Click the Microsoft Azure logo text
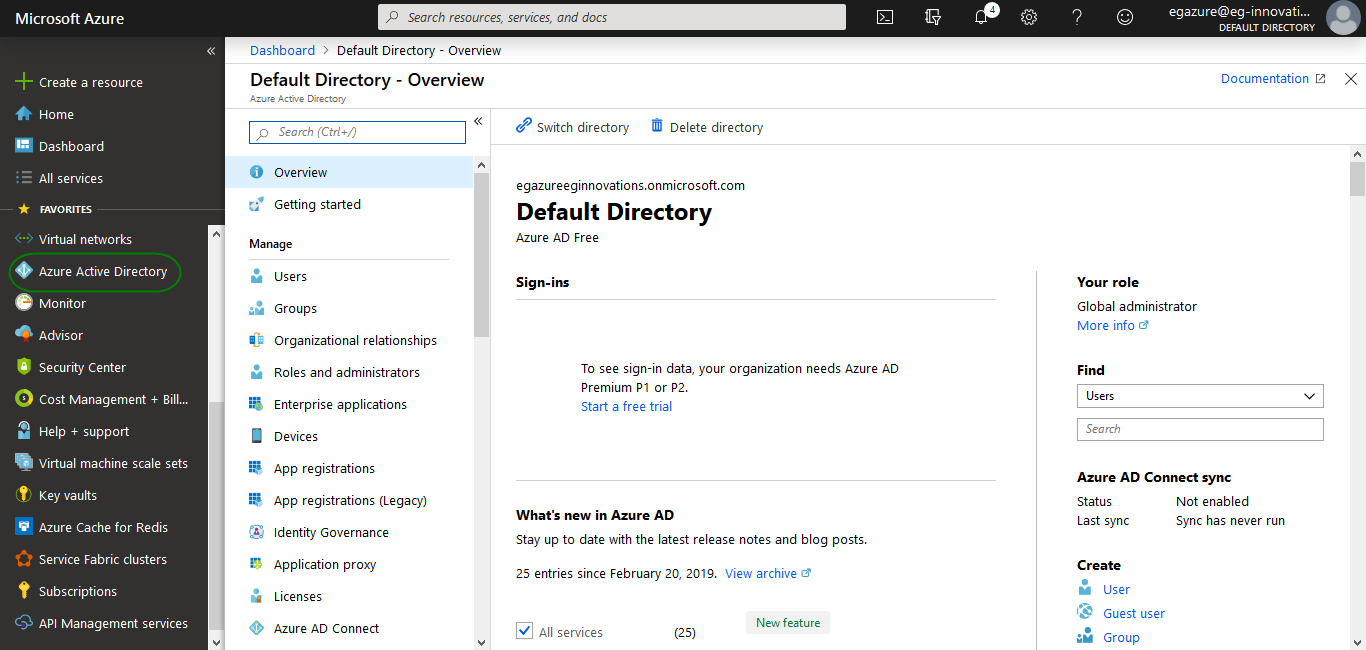Screen dimensions: 1366x650 click(x=70, y=18)
